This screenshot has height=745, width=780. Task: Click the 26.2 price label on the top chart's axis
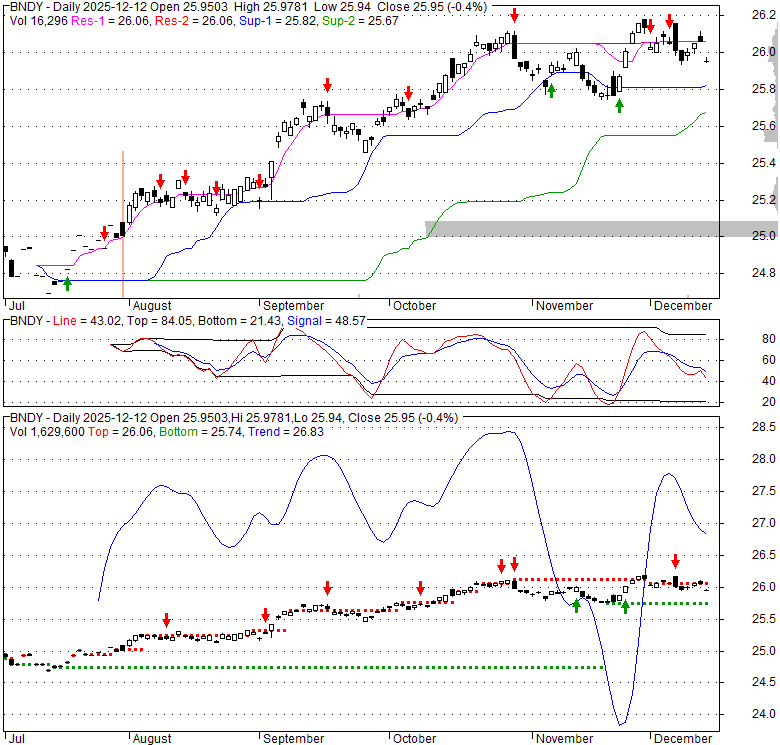tap(764, 15)
